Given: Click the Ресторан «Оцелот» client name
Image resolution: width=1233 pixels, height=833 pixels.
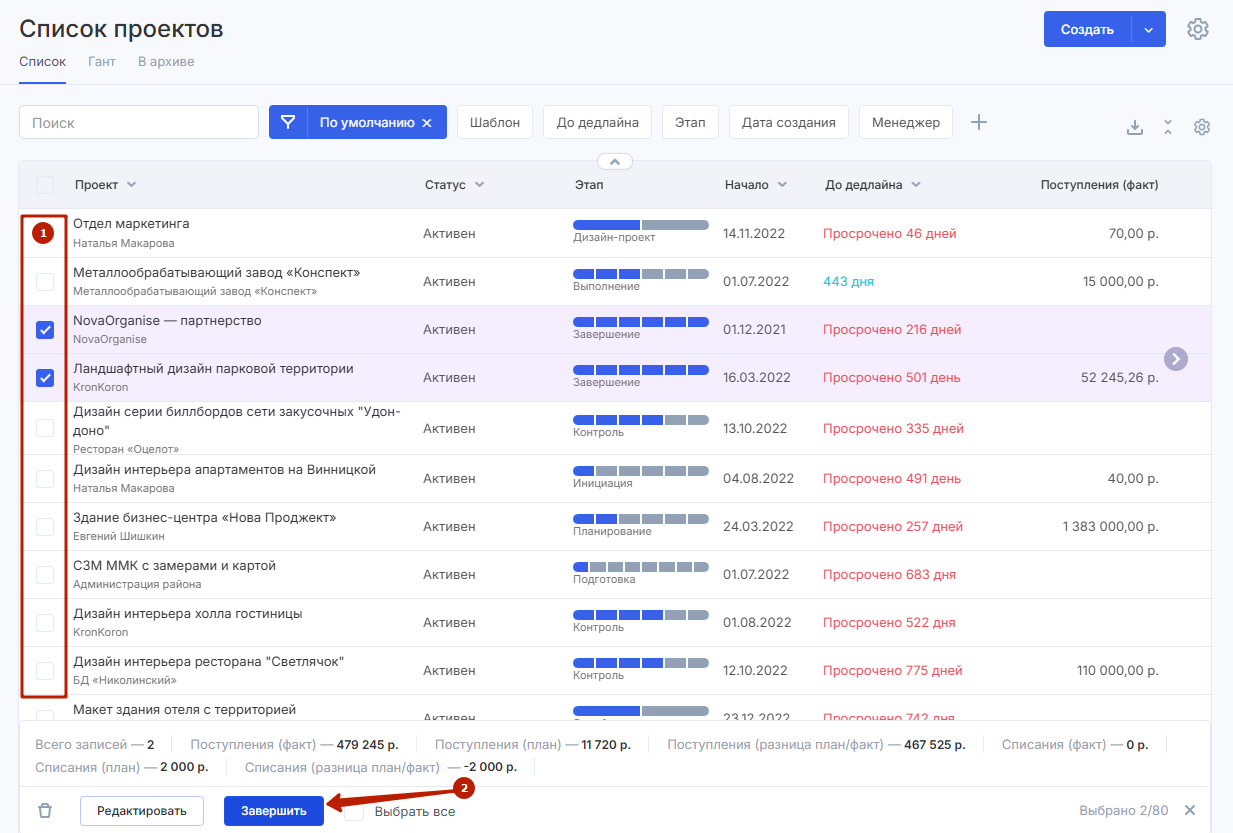Looking at the screenshot, I should [126, 449].
